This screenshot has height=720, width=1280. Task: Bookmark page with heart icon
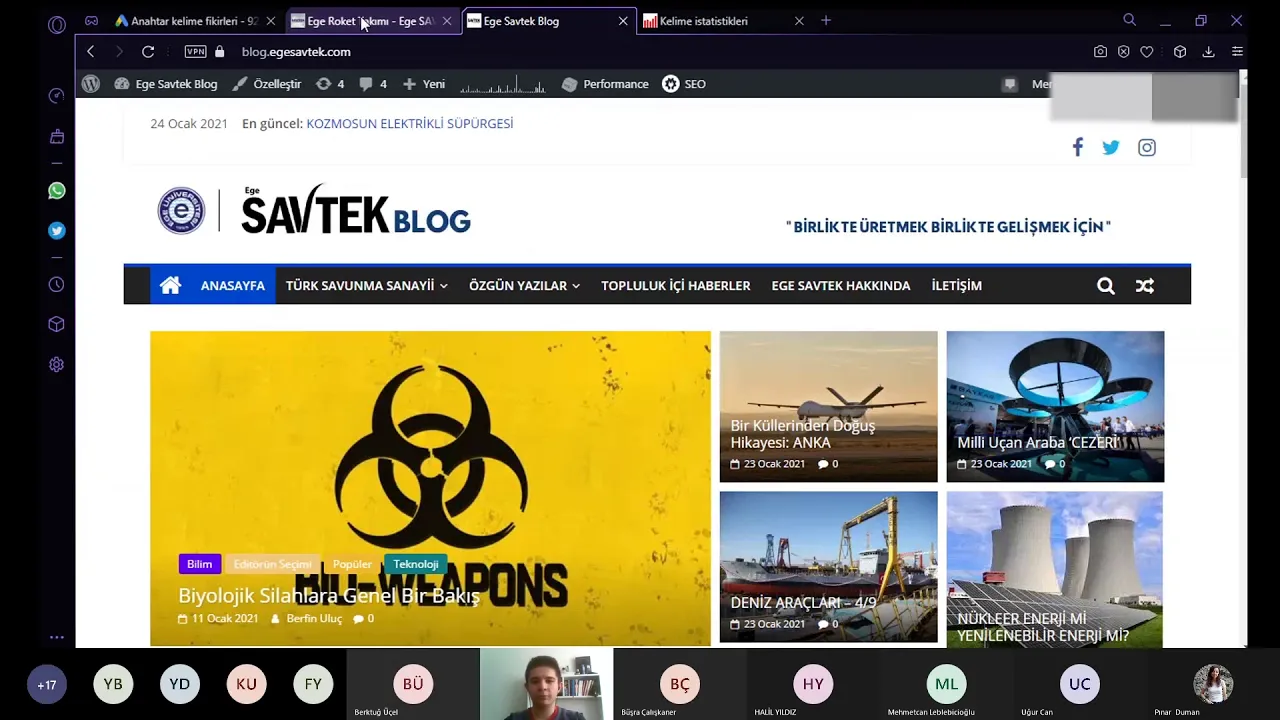1147,52
